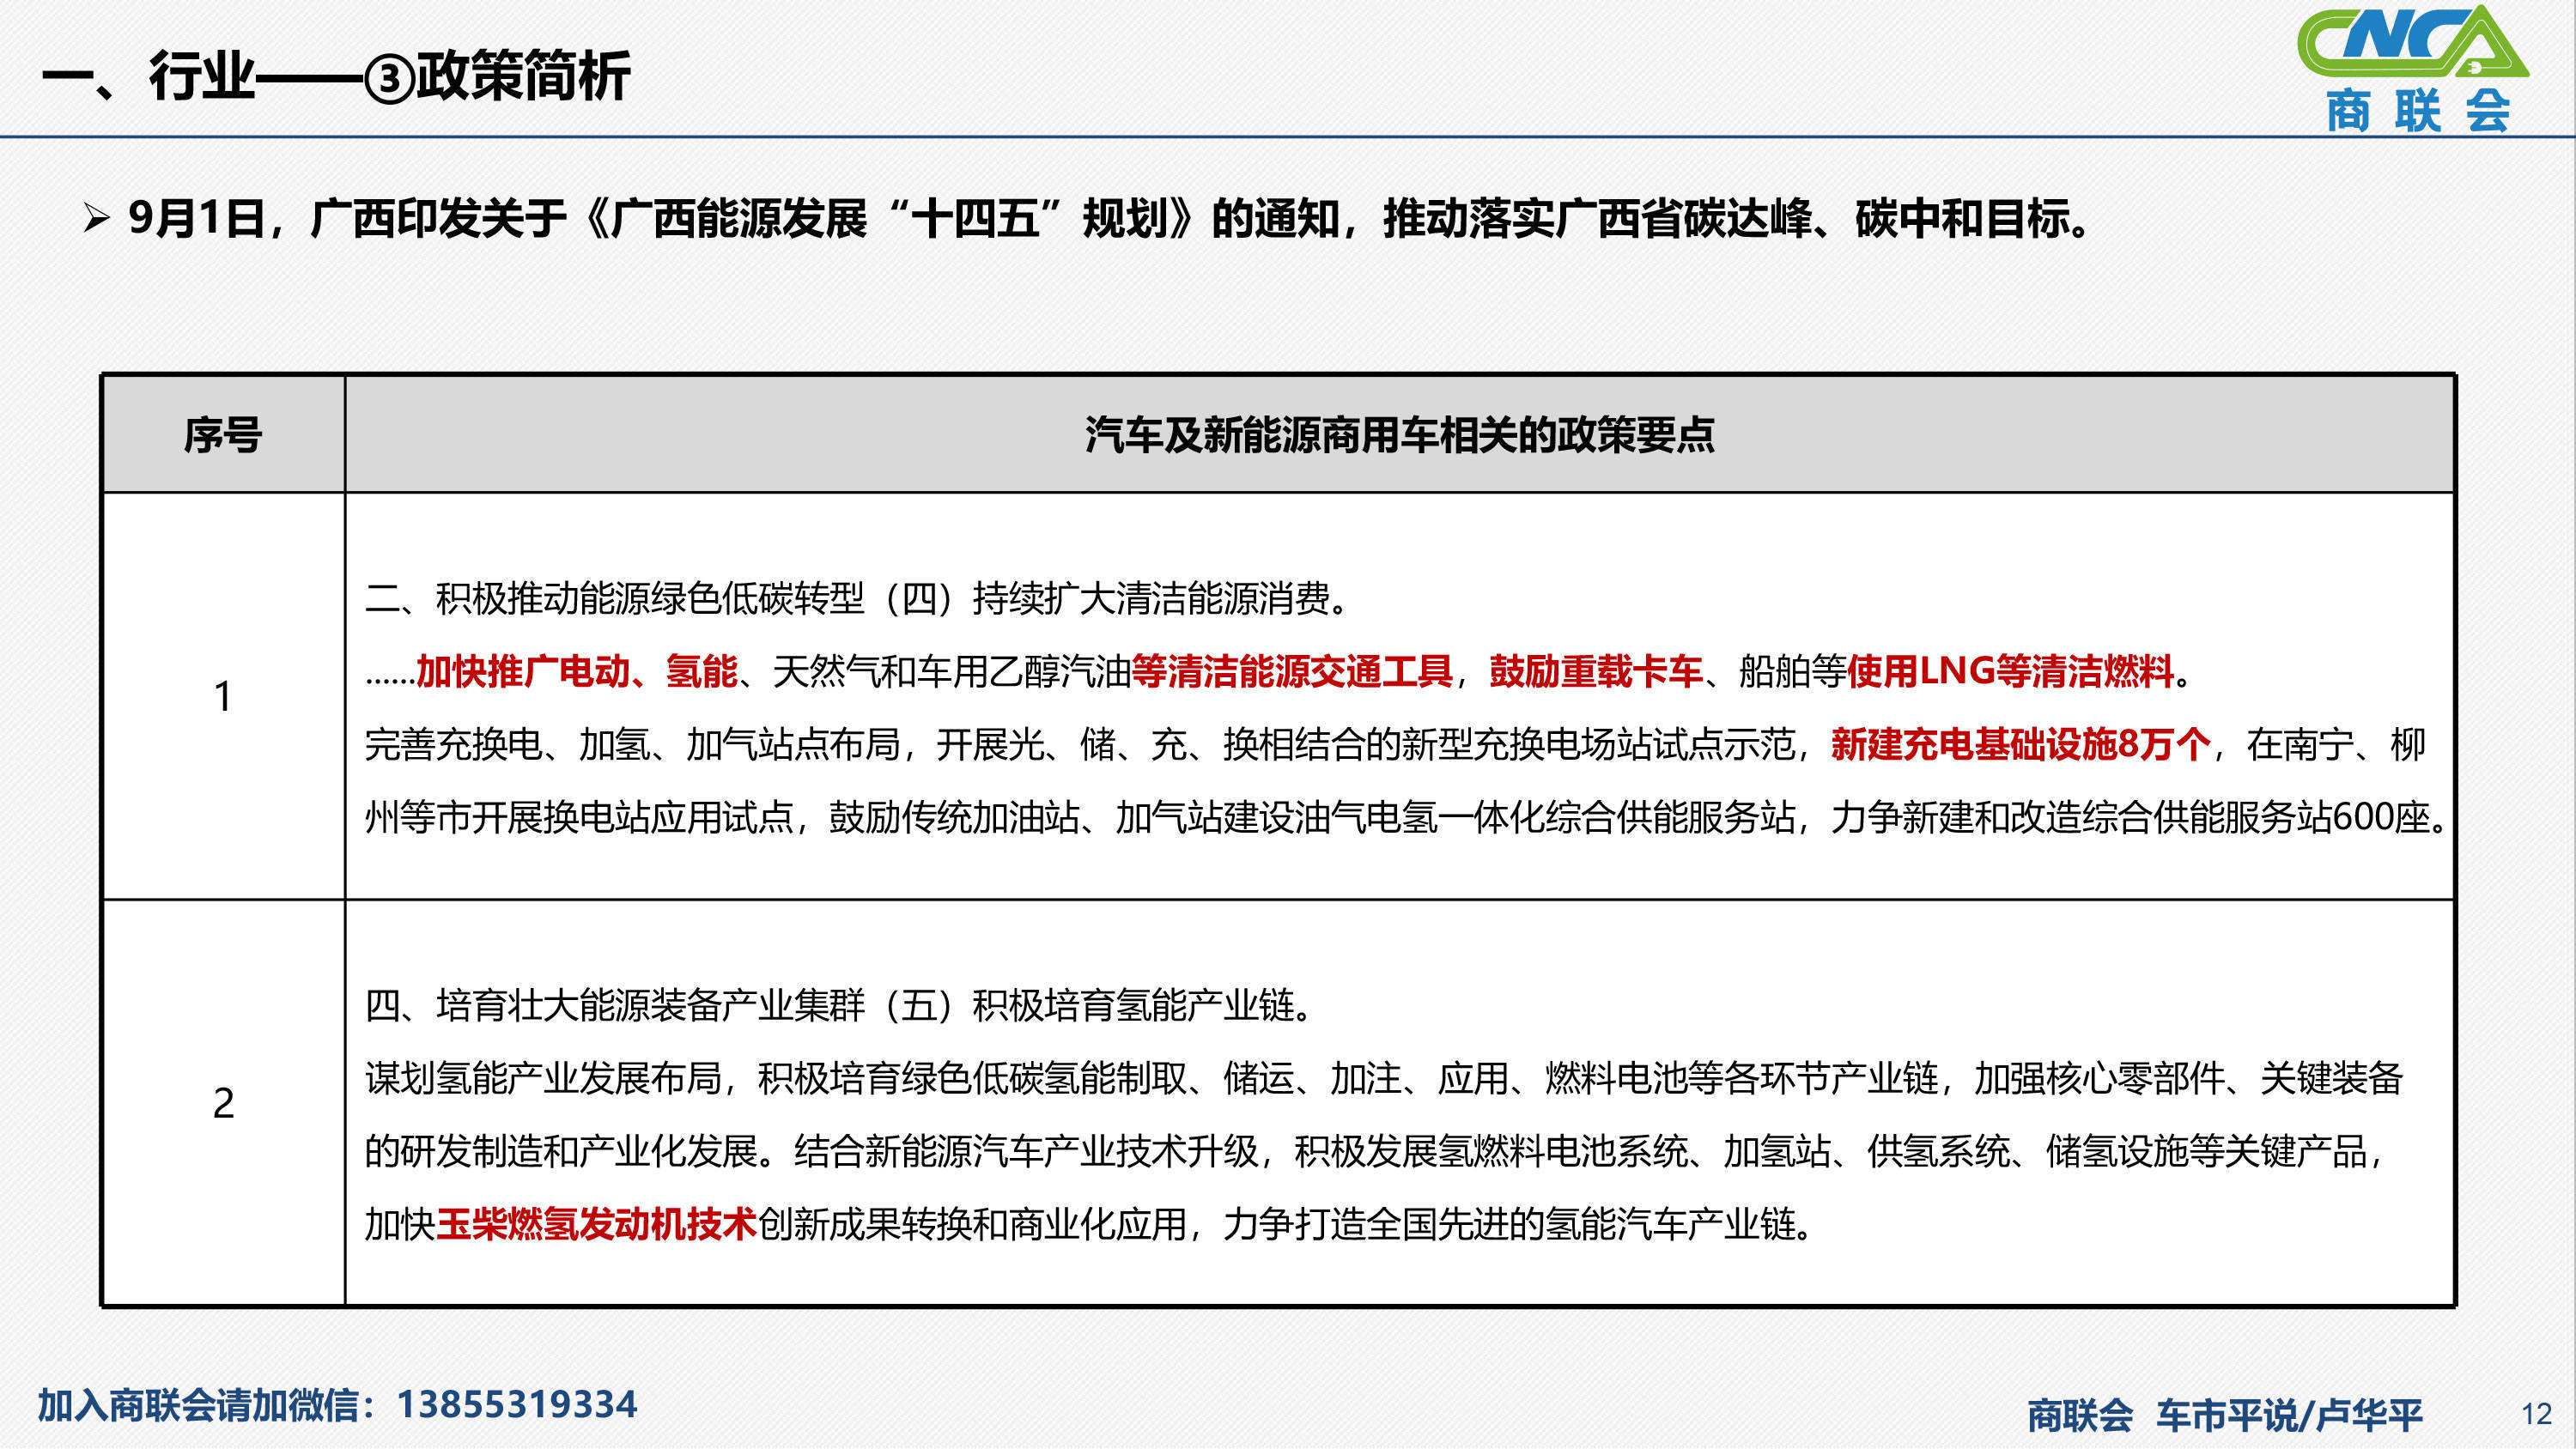This screenshot has height=1449, width=2576.
Task: Click the WeChat number 13855319334
Action: pyautogui.click(x=517, y=1404)
